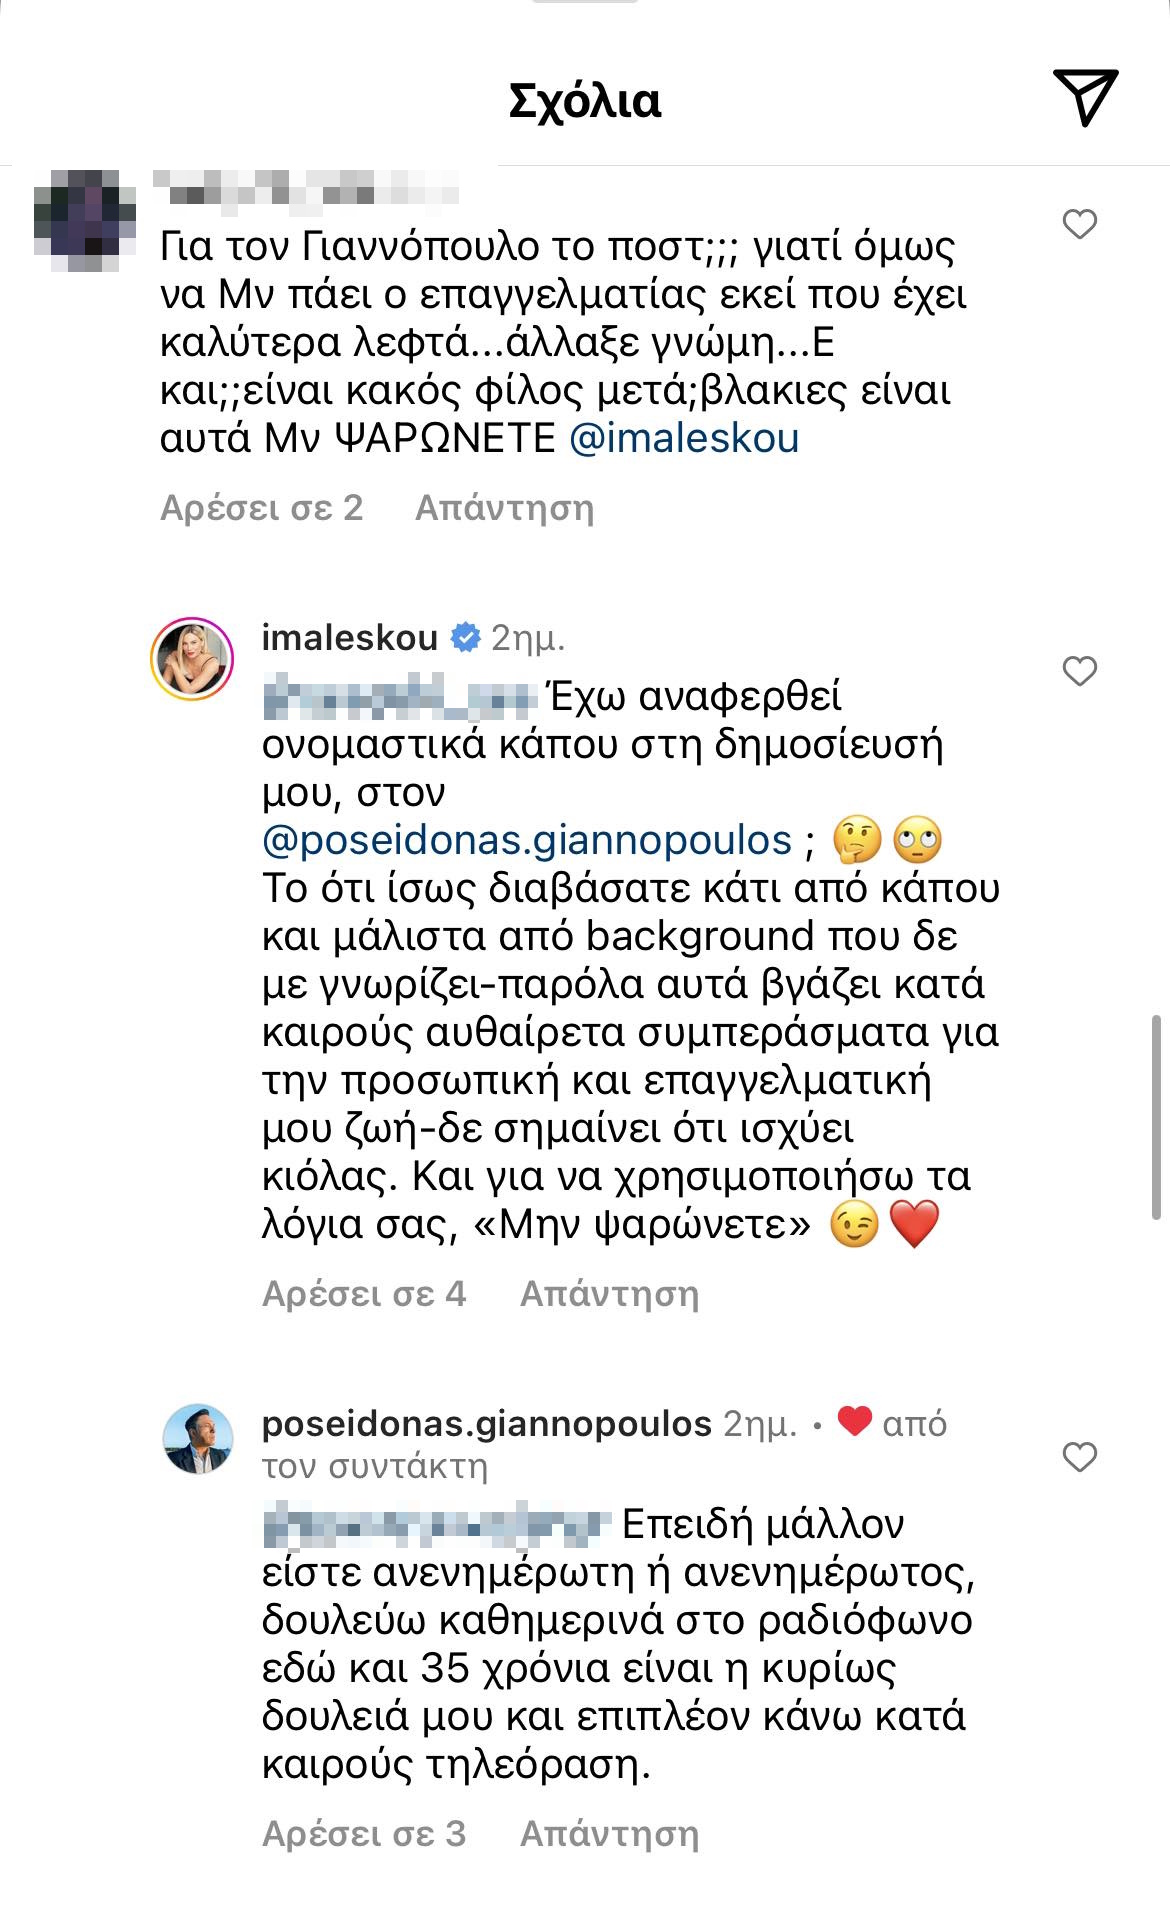Click the @poseidonas.giannopoulos mention link

[x=527, y=840]
